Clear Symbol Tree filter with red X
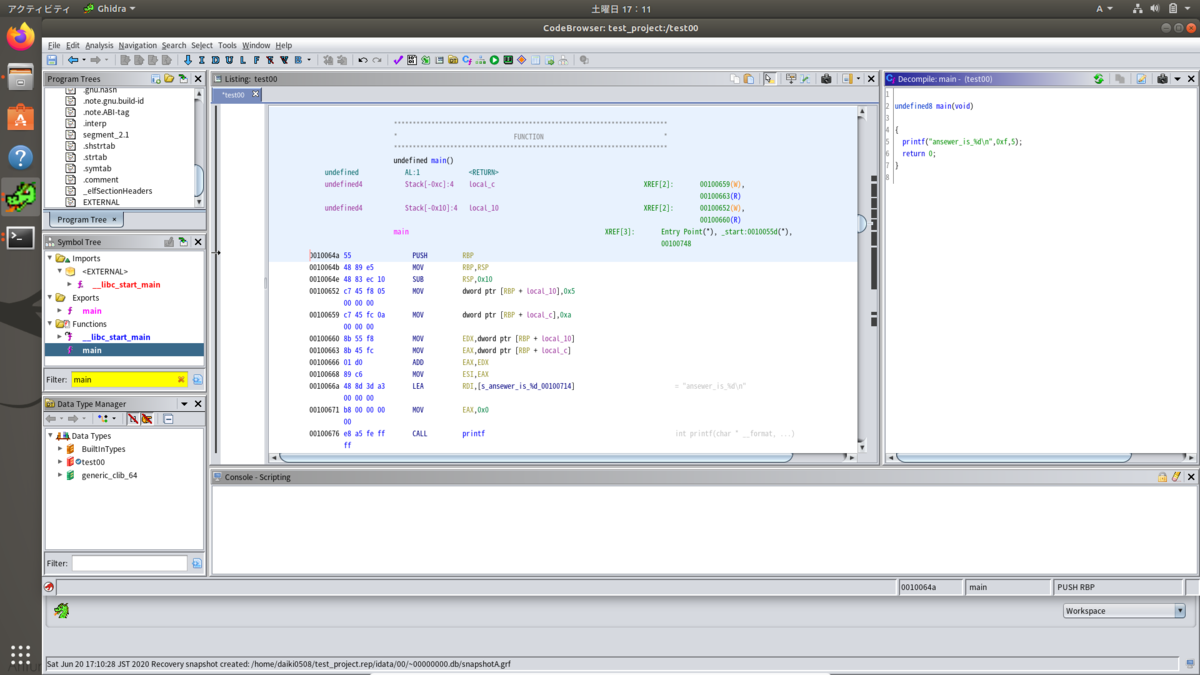The width and height of the screenshot is (1200, 675). [x=181, y=380]
